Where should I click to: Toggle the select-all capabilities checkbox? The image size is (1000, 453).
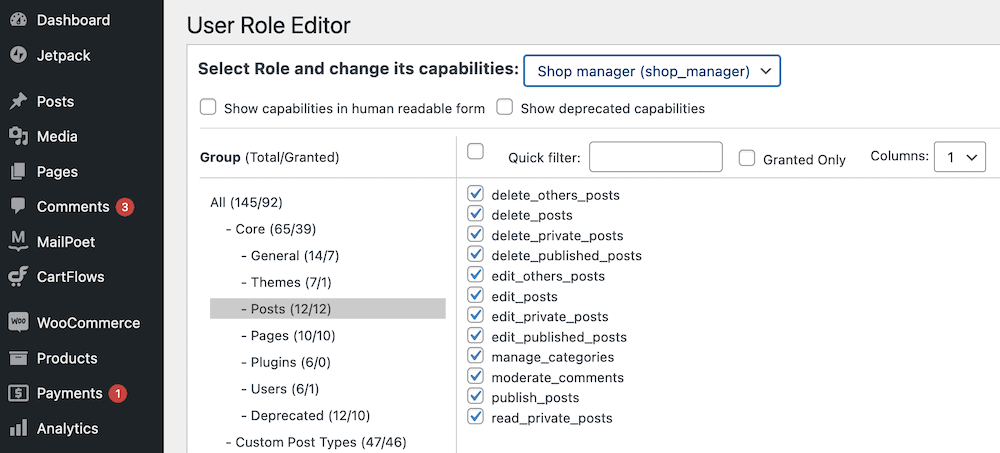475,151
